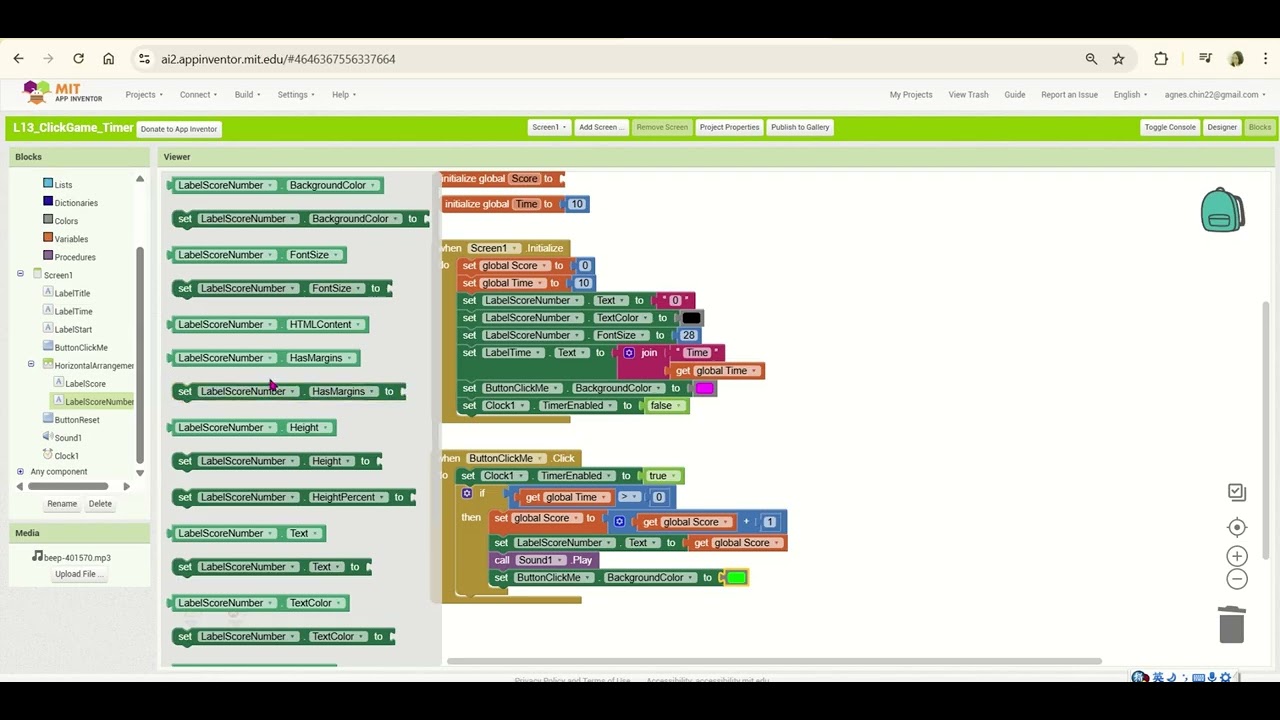Collapse the HorizontalArrangement tree node

(x=31, y=364)
